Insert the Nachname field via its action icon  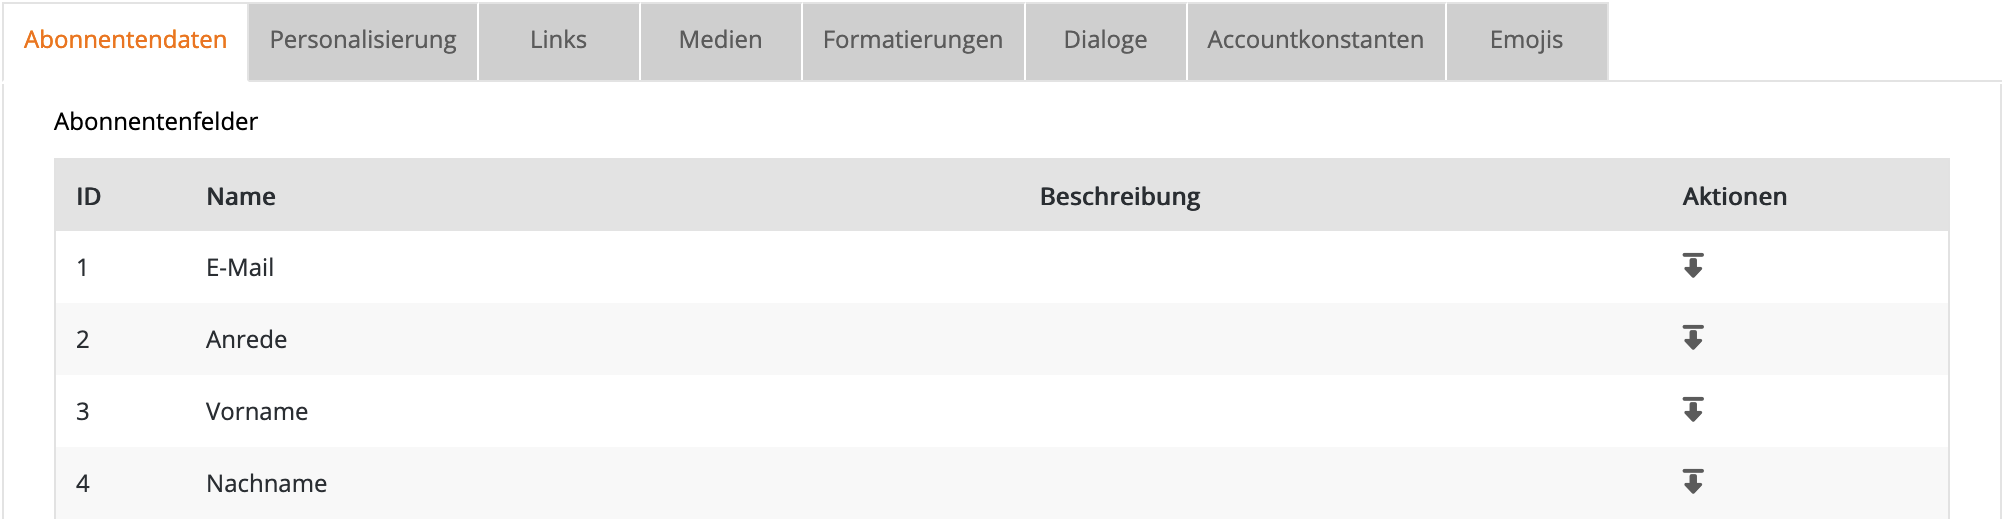tap(1692, 482)
